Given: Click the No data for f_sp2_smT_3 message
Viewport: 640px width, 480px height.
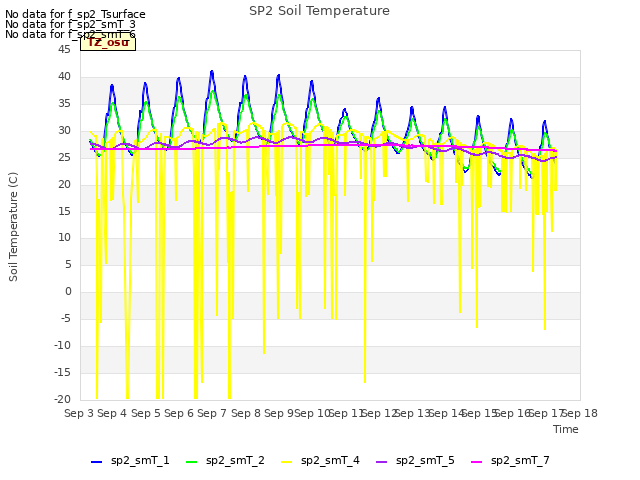Looking at the screenshot, I should click(x=70, y=24).
